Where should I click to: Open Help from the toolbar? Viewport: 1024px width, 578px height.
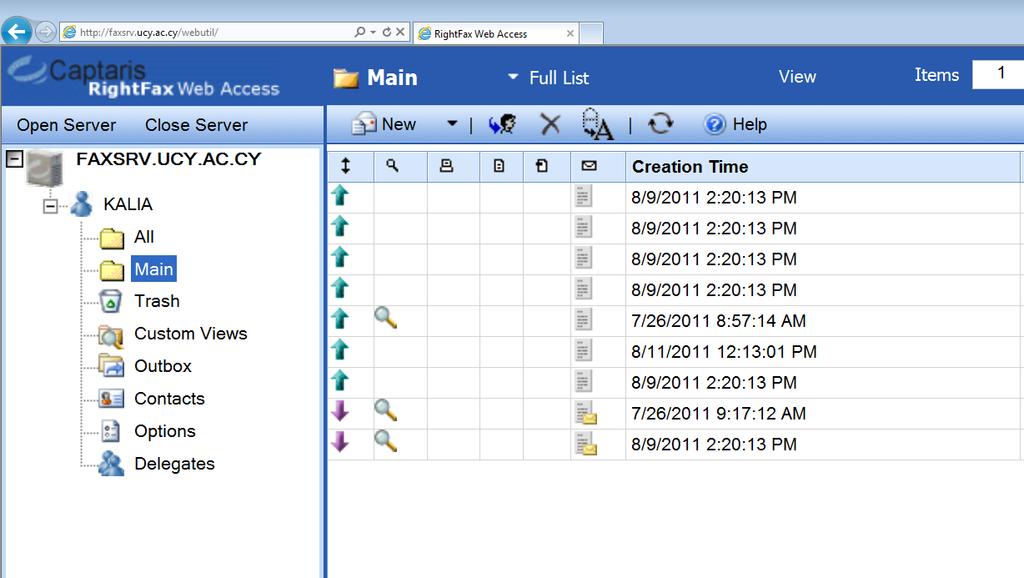[735, 124]
